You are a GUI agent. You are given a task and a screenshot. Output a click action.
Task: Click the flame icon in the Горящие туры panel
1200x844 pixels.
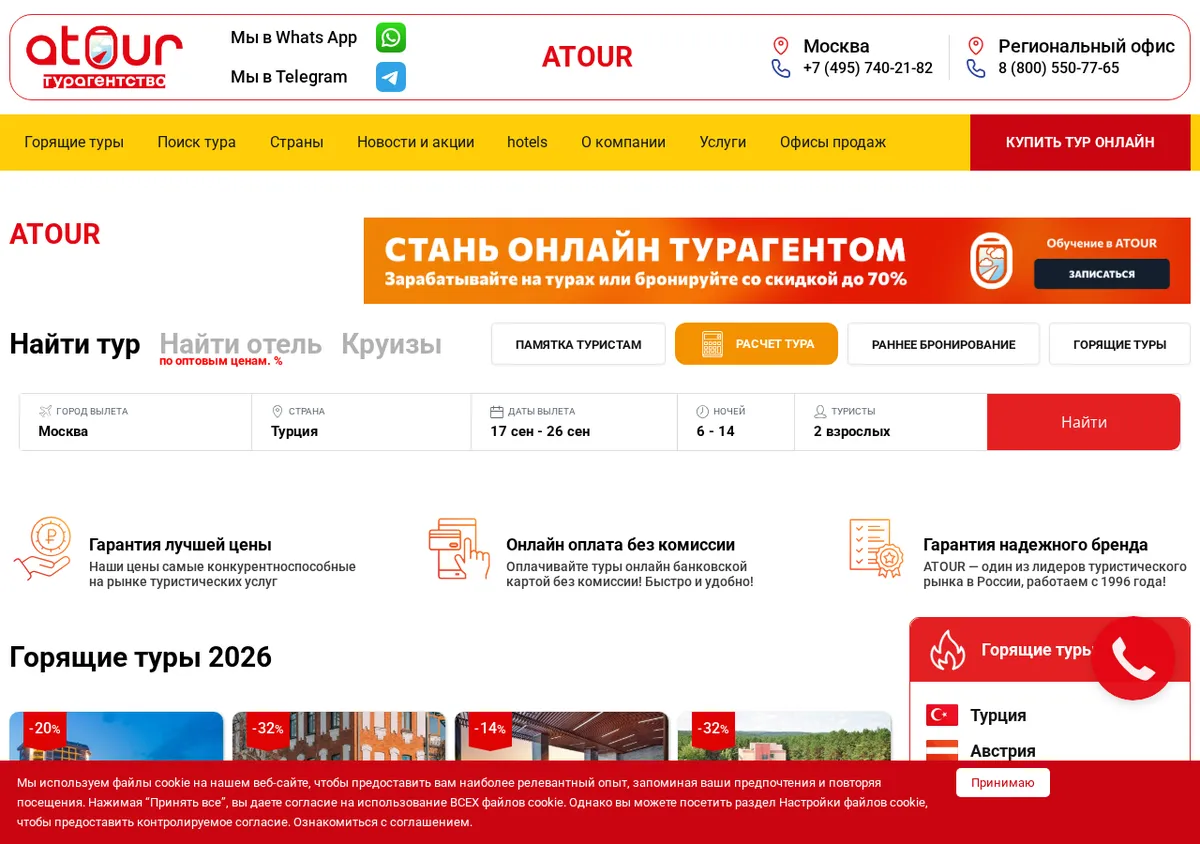point(948,650)
